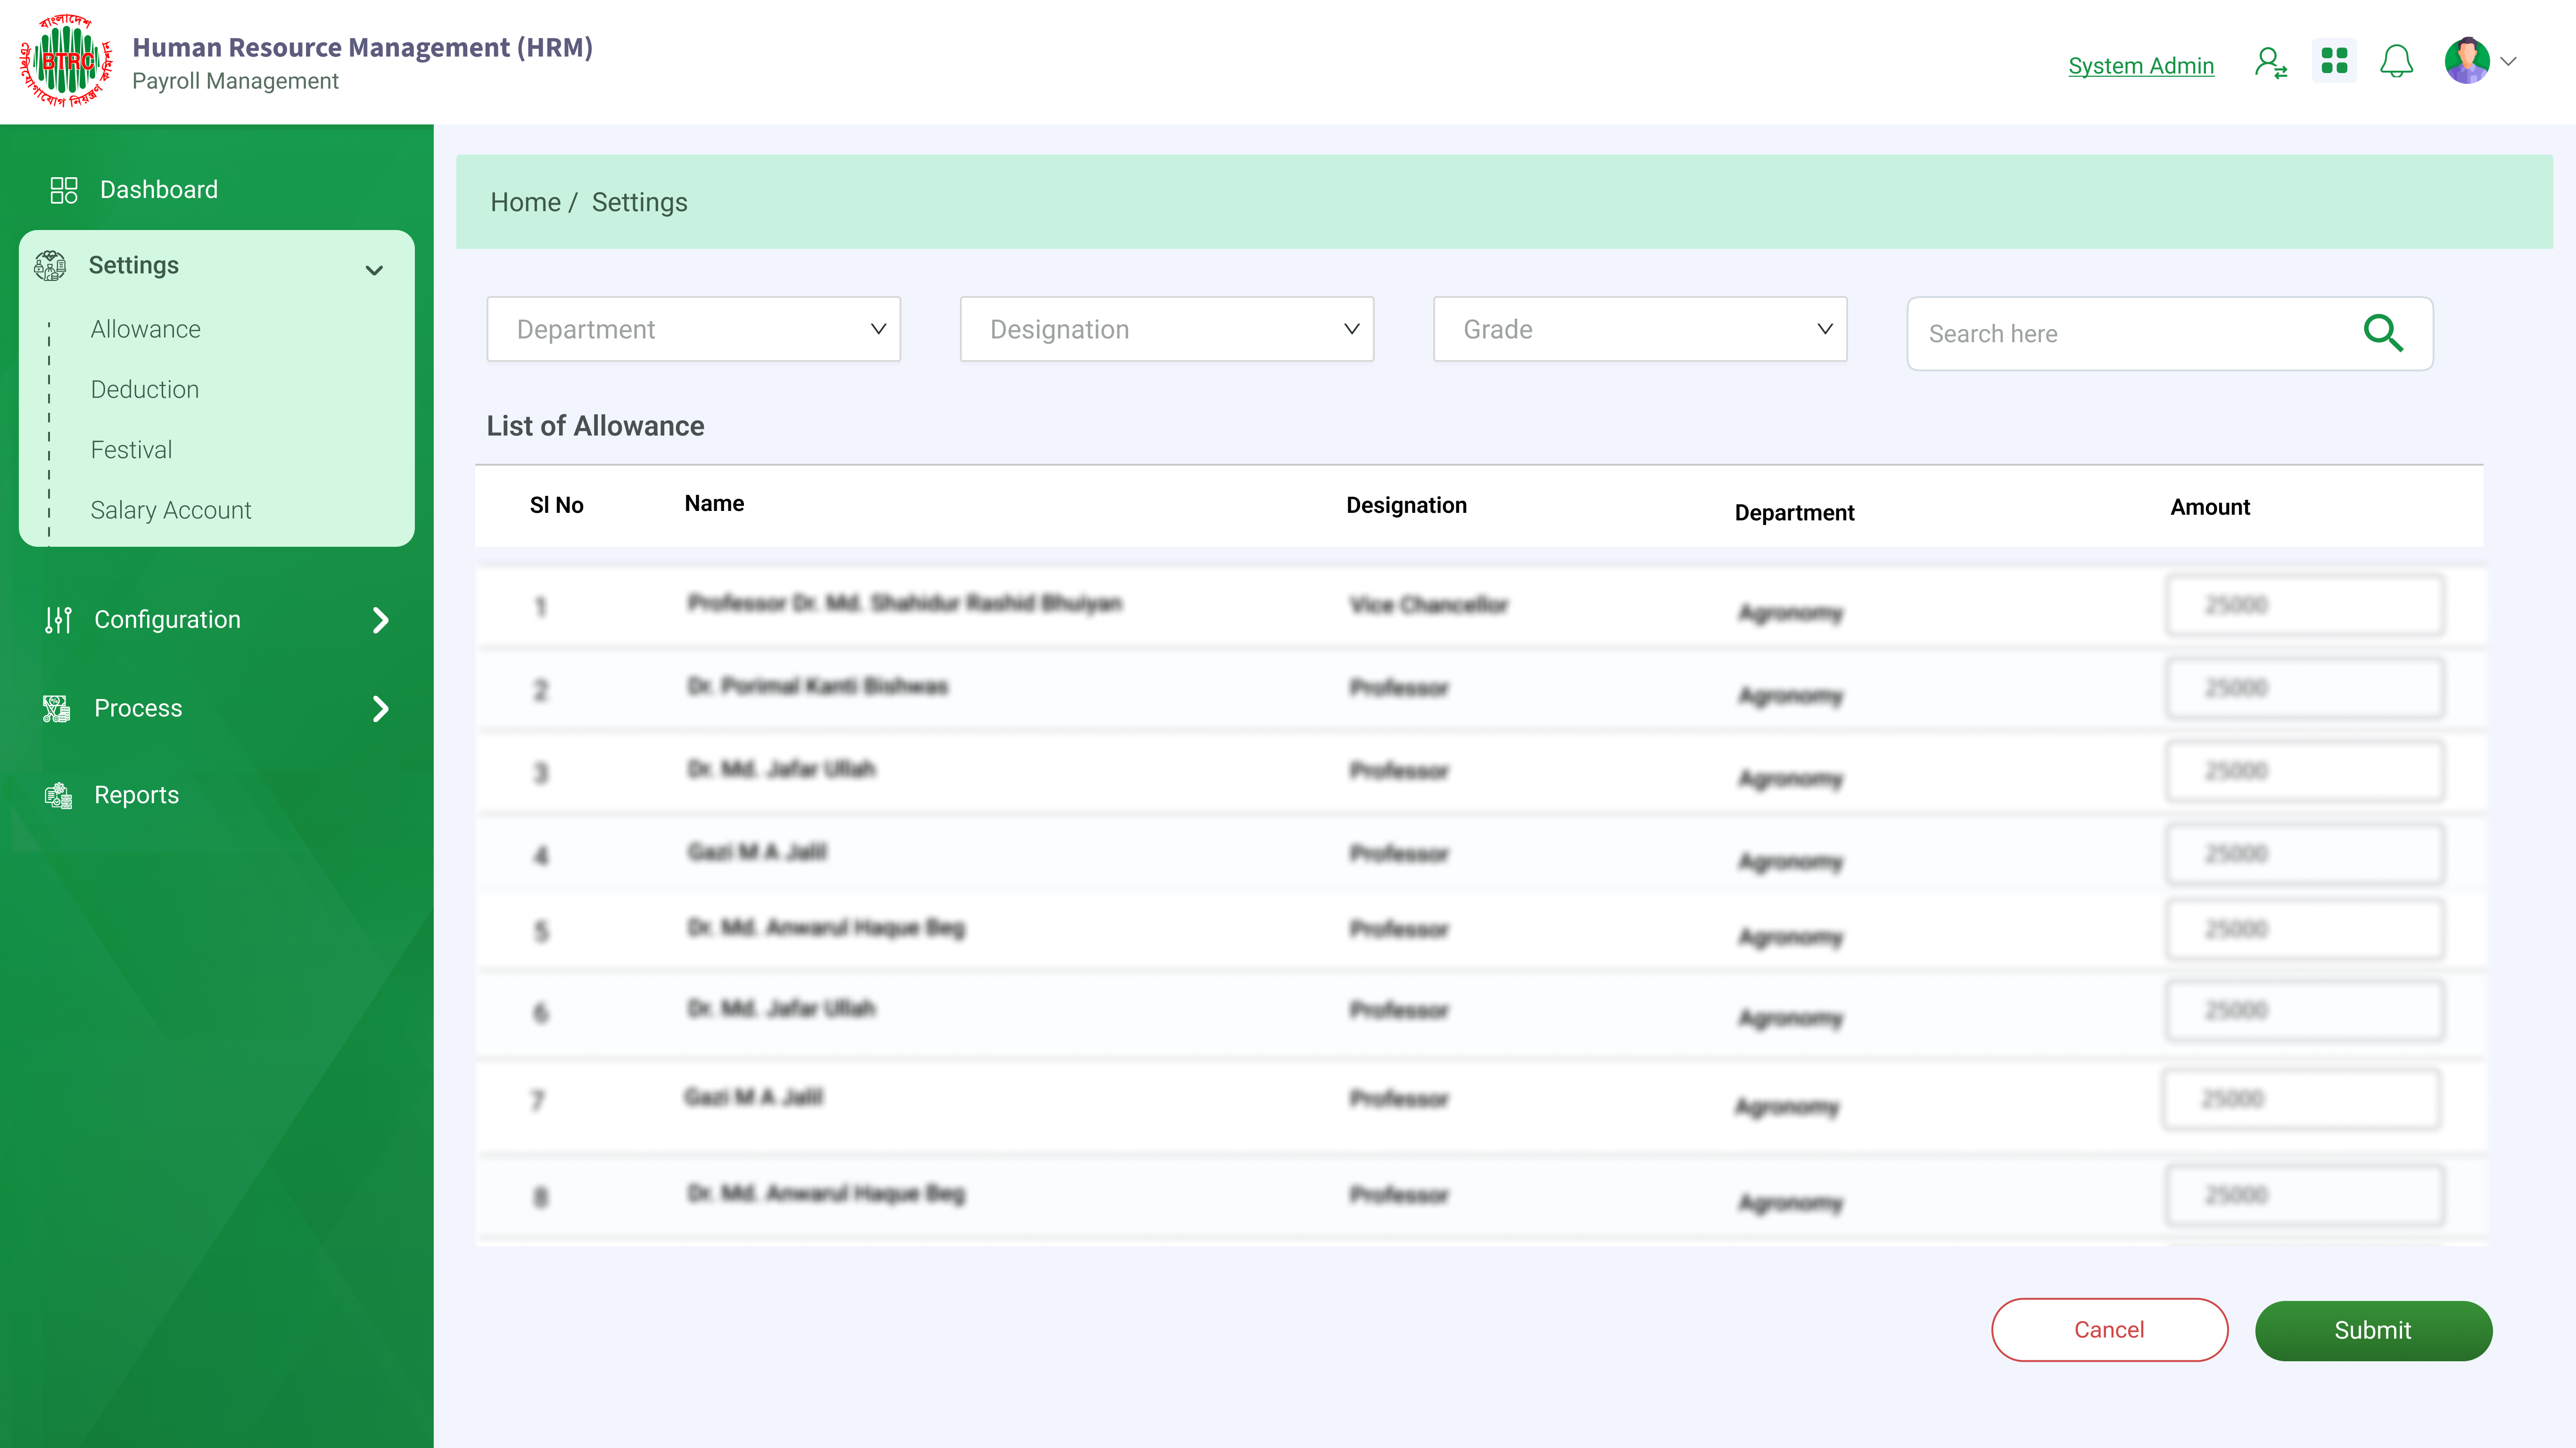Click the Dashboard grid icon
The height and width of the screenshot is (1448, 2576).
tap(64, 190)
